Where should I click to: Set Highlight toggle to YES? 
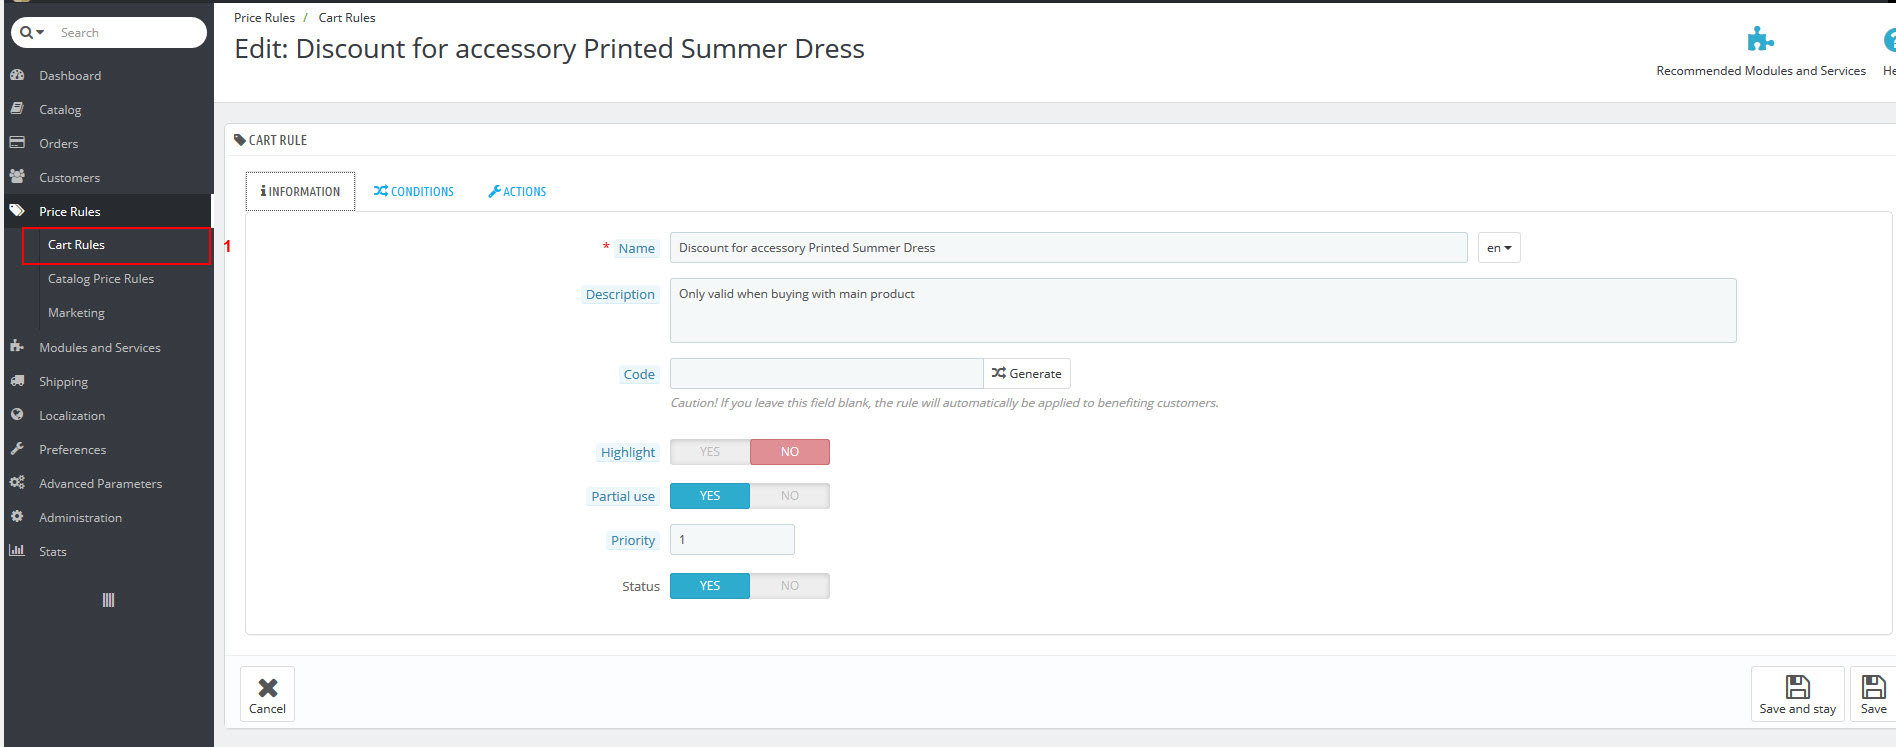710,452
